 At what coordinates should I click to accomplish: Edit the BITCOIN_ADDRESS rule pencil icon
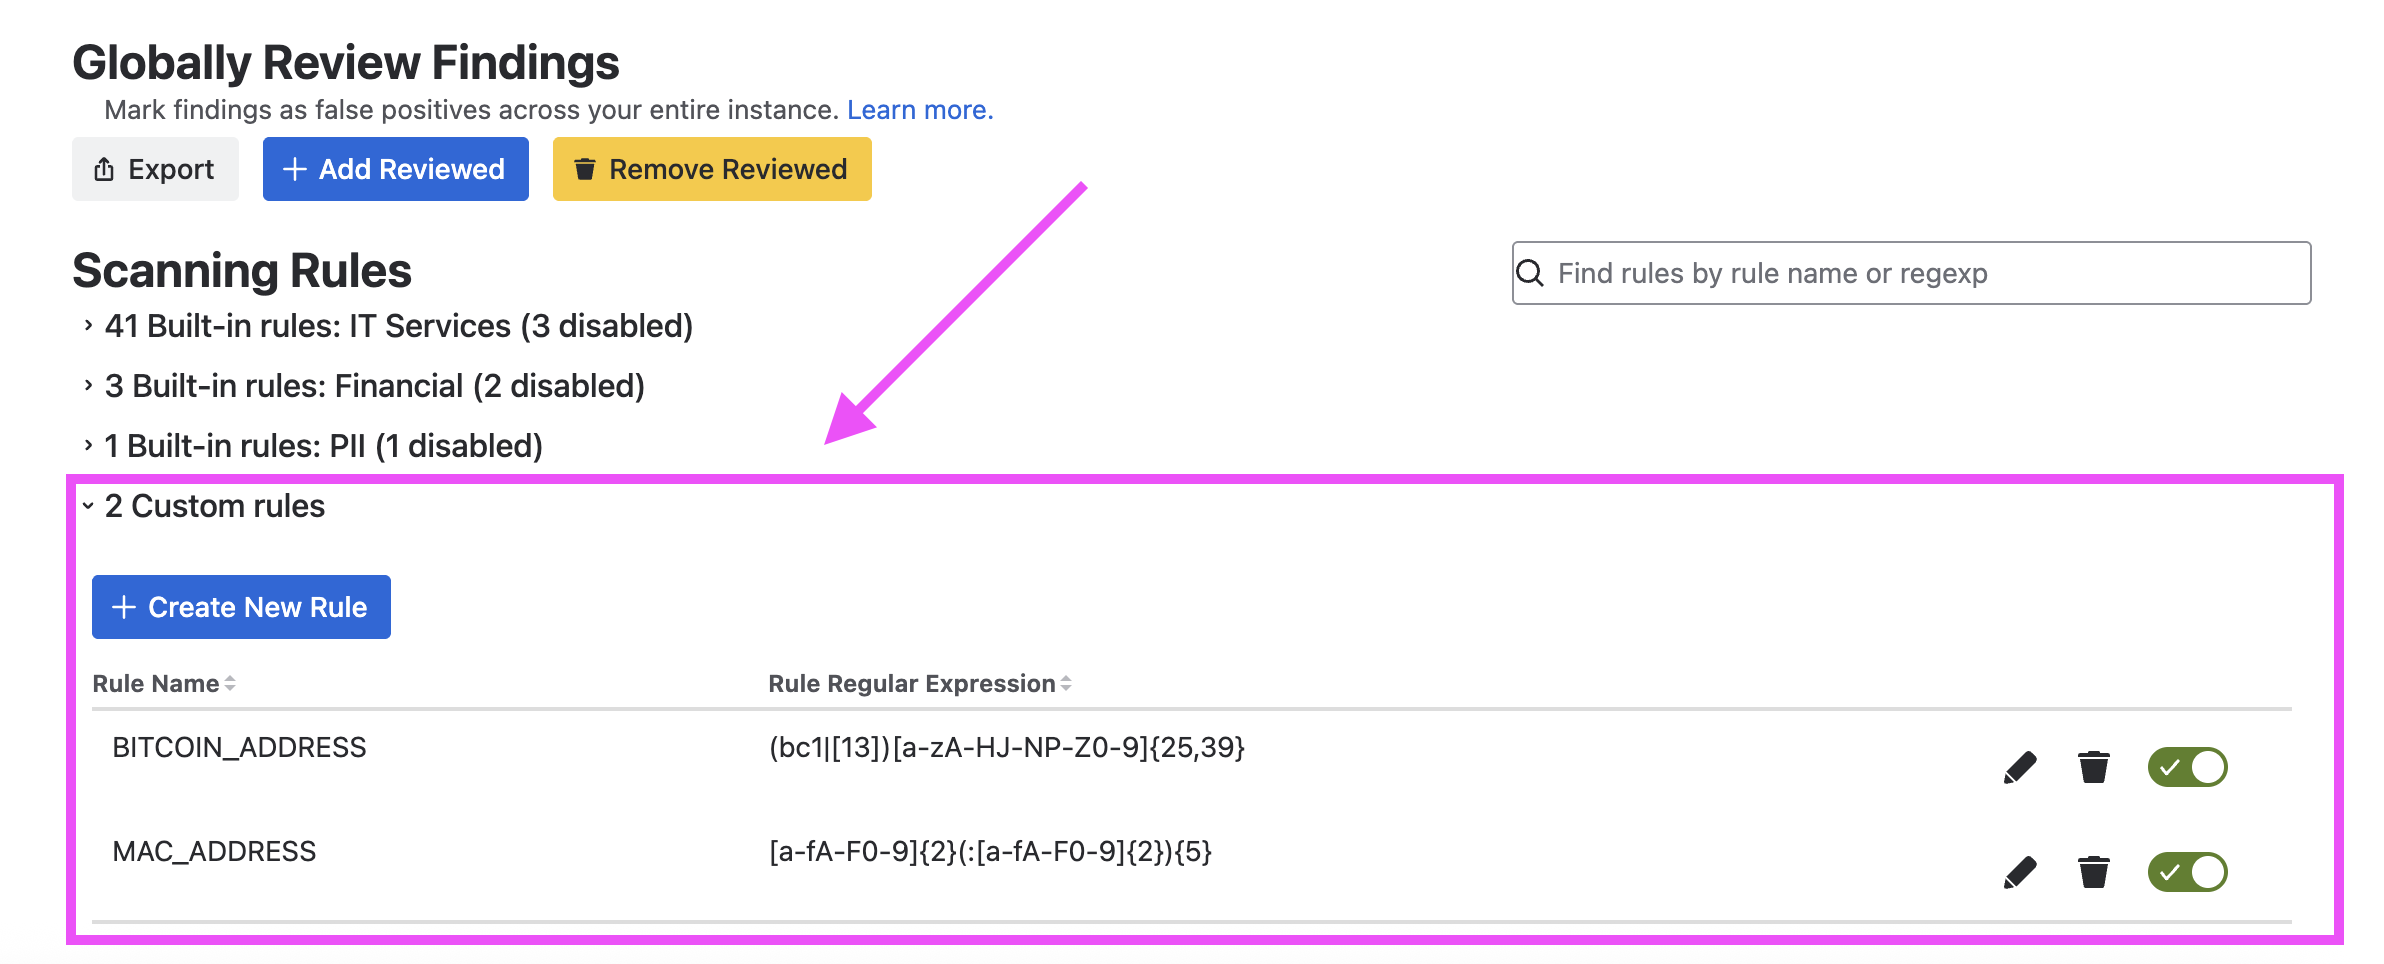(x=2020, y=768)
